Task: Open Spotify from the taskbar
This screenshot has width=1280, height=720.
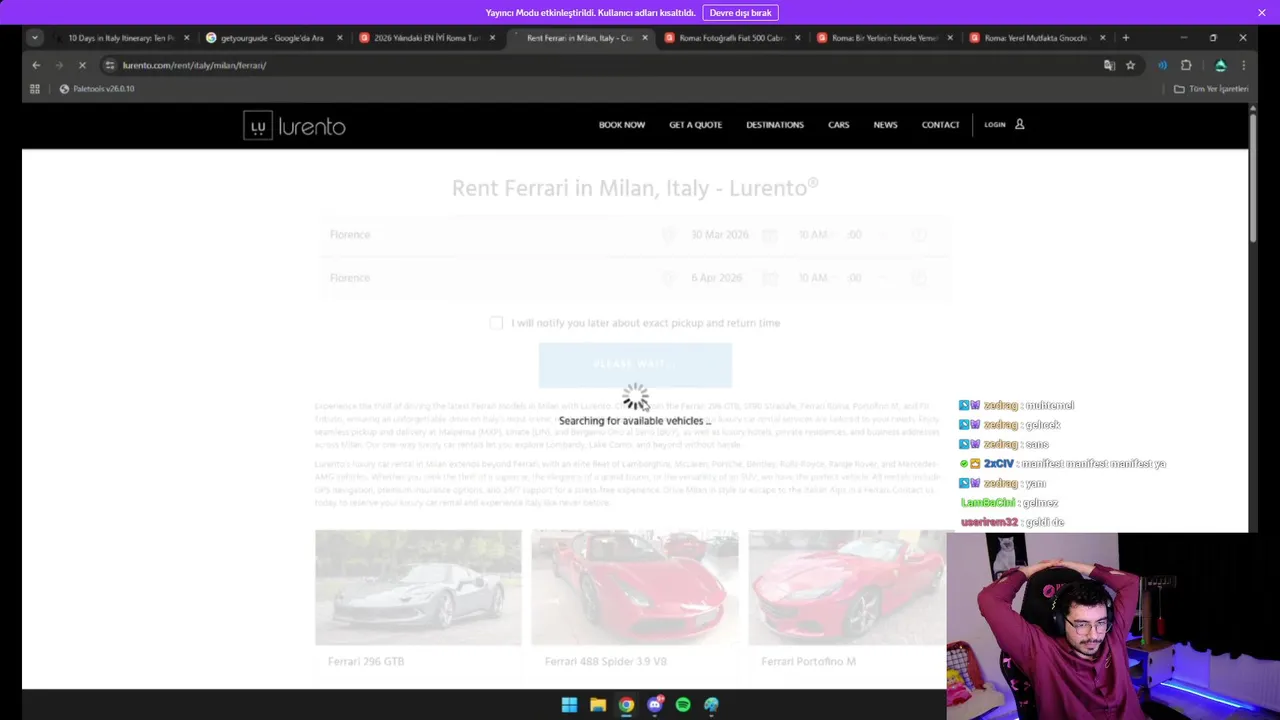Action: pos(683,705)
